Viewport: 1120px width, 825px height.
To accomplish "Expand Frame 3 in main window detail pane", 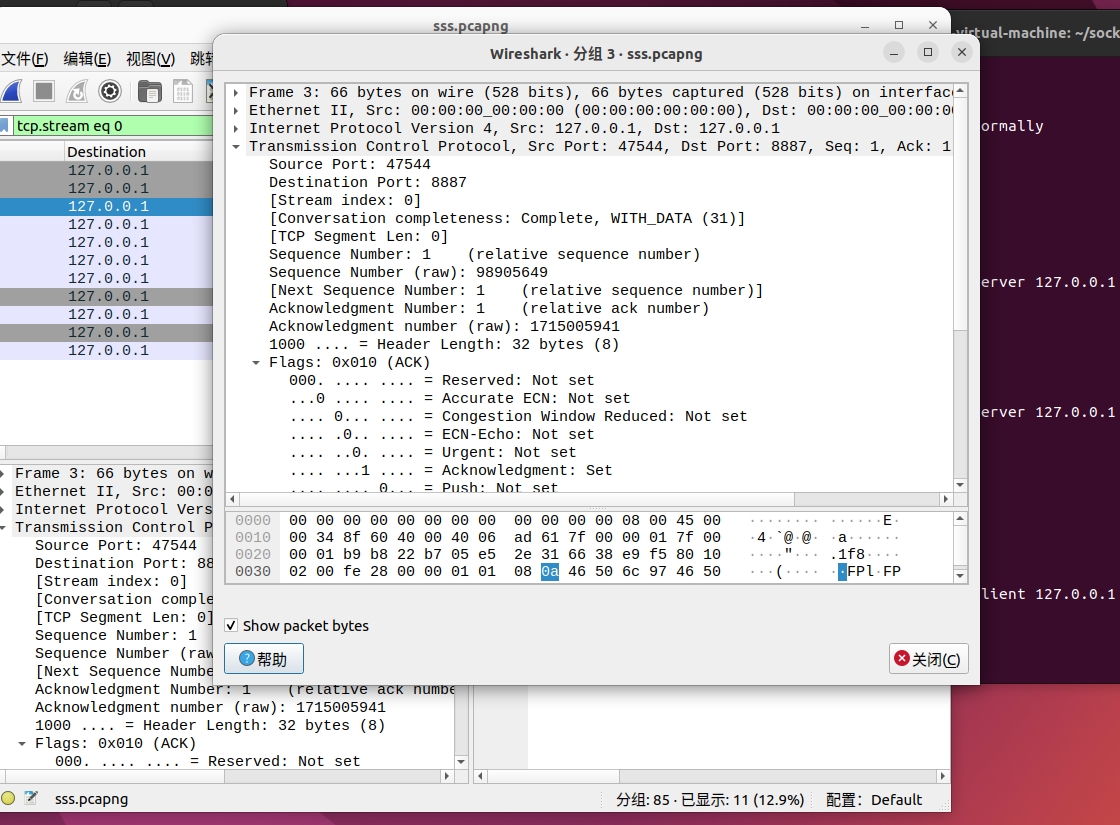I will 3,473.
